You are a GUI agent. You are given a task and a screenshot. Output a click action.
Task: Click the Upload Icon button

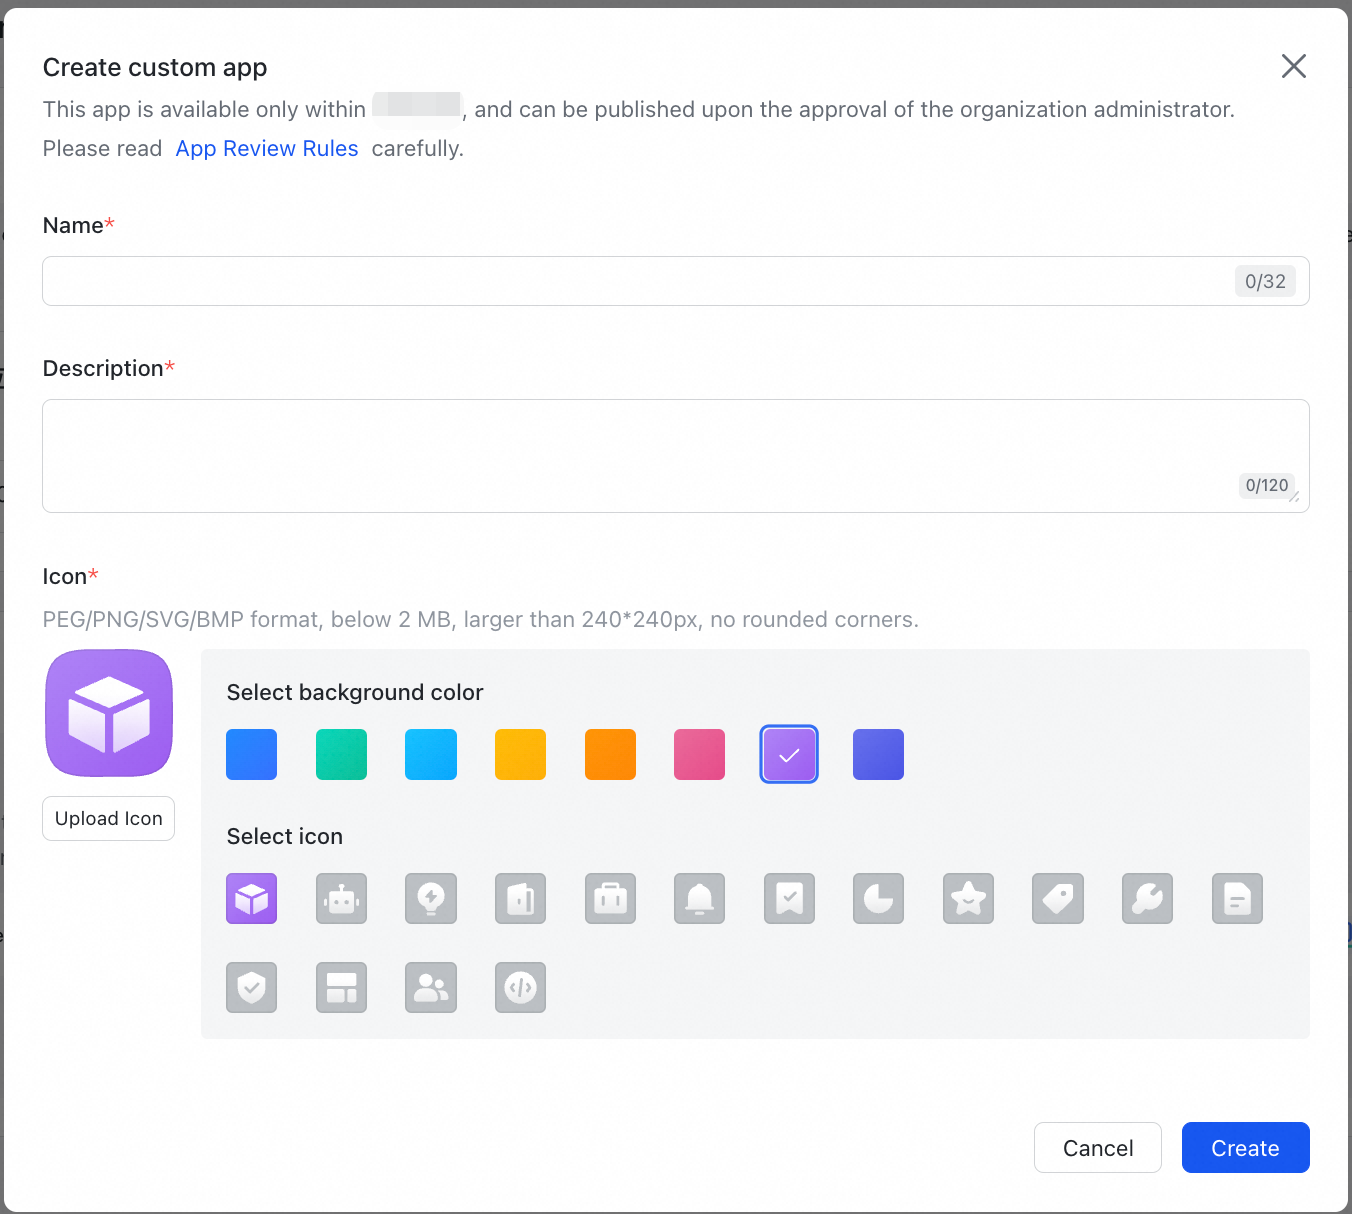pos(108,819)
